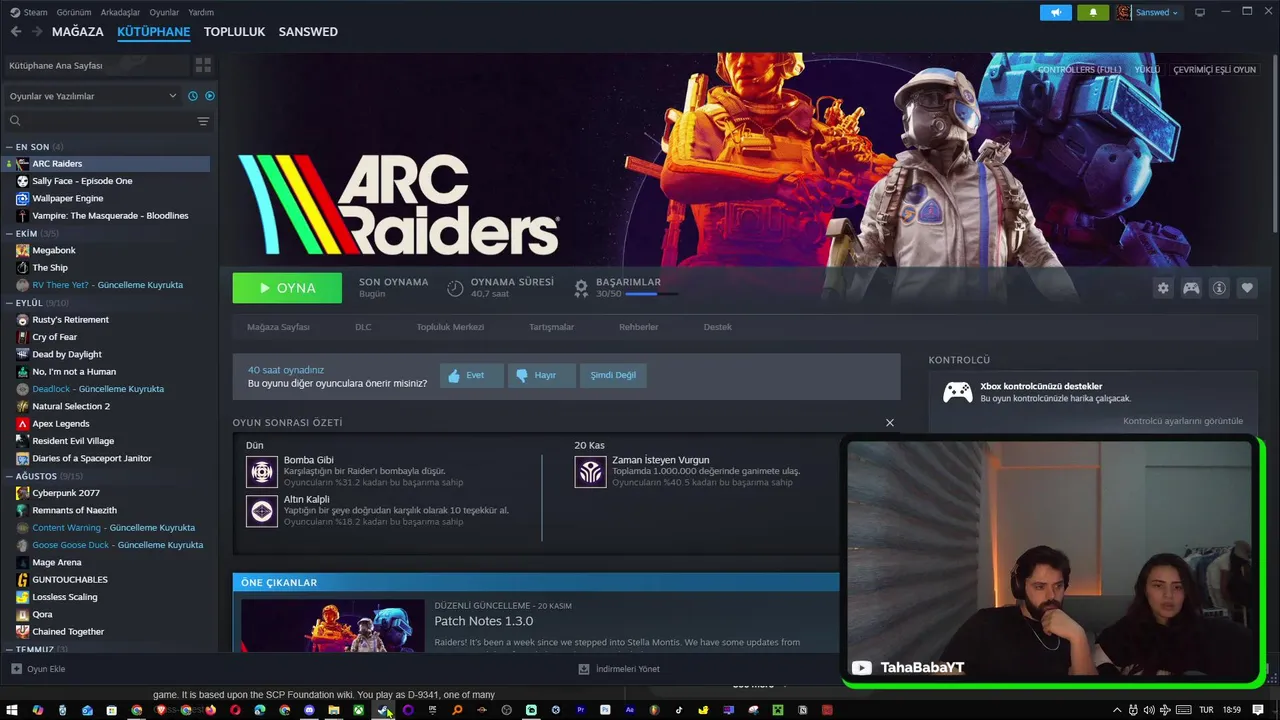The height and width of the screenshot is (720, 1280).
Task: Open the Rehberler link
Action: pos(638,327)
